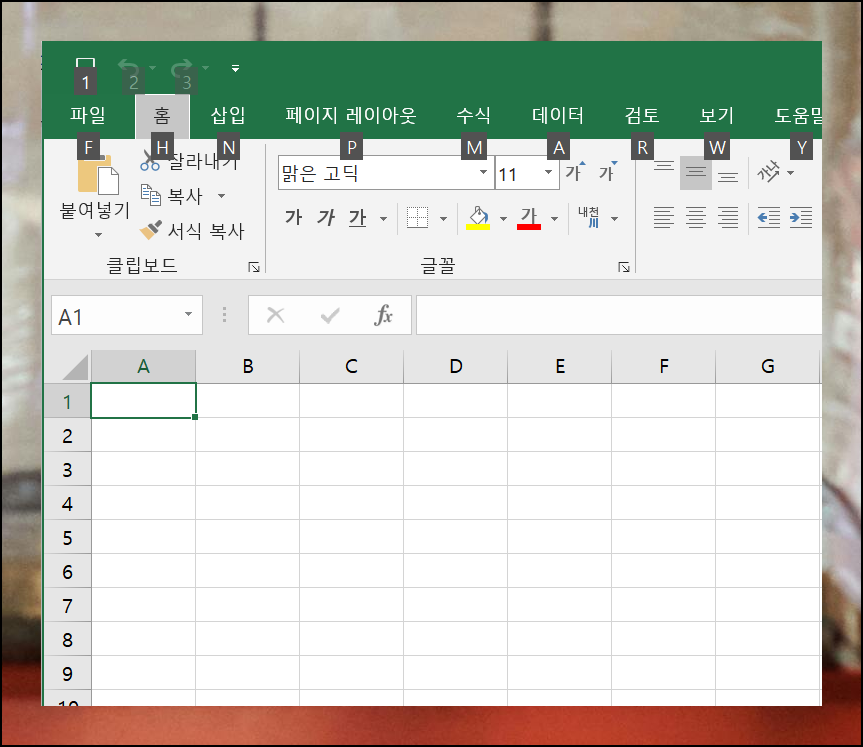Expand the name box dropdown arrow
This screenshot has height=747, width=863.
click(188, 314)
